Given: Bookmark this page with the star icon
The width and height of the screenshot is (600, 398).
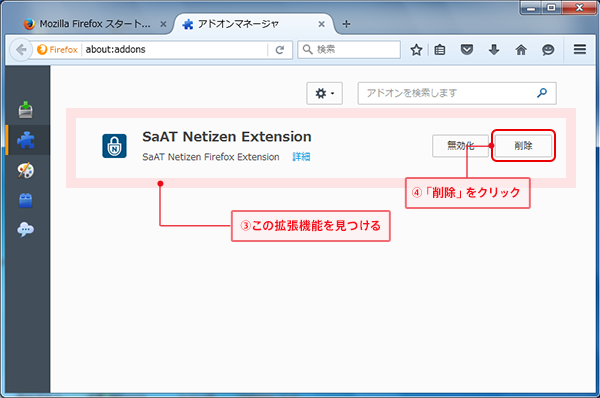Looking at the screenshot, I should pos(416,50).
